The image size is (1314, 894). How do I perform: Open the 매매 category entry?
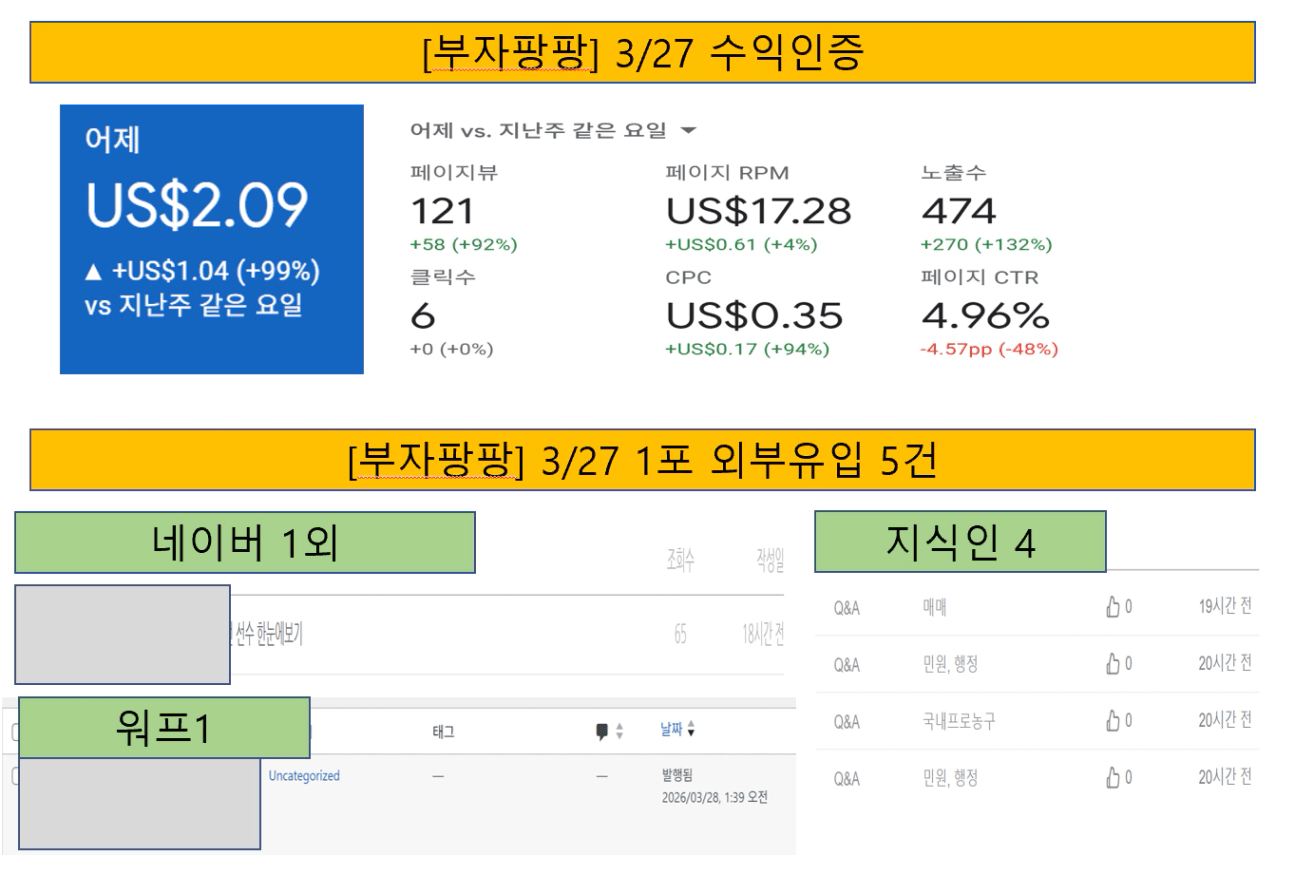pyautogui.click(x=935, y=607)
